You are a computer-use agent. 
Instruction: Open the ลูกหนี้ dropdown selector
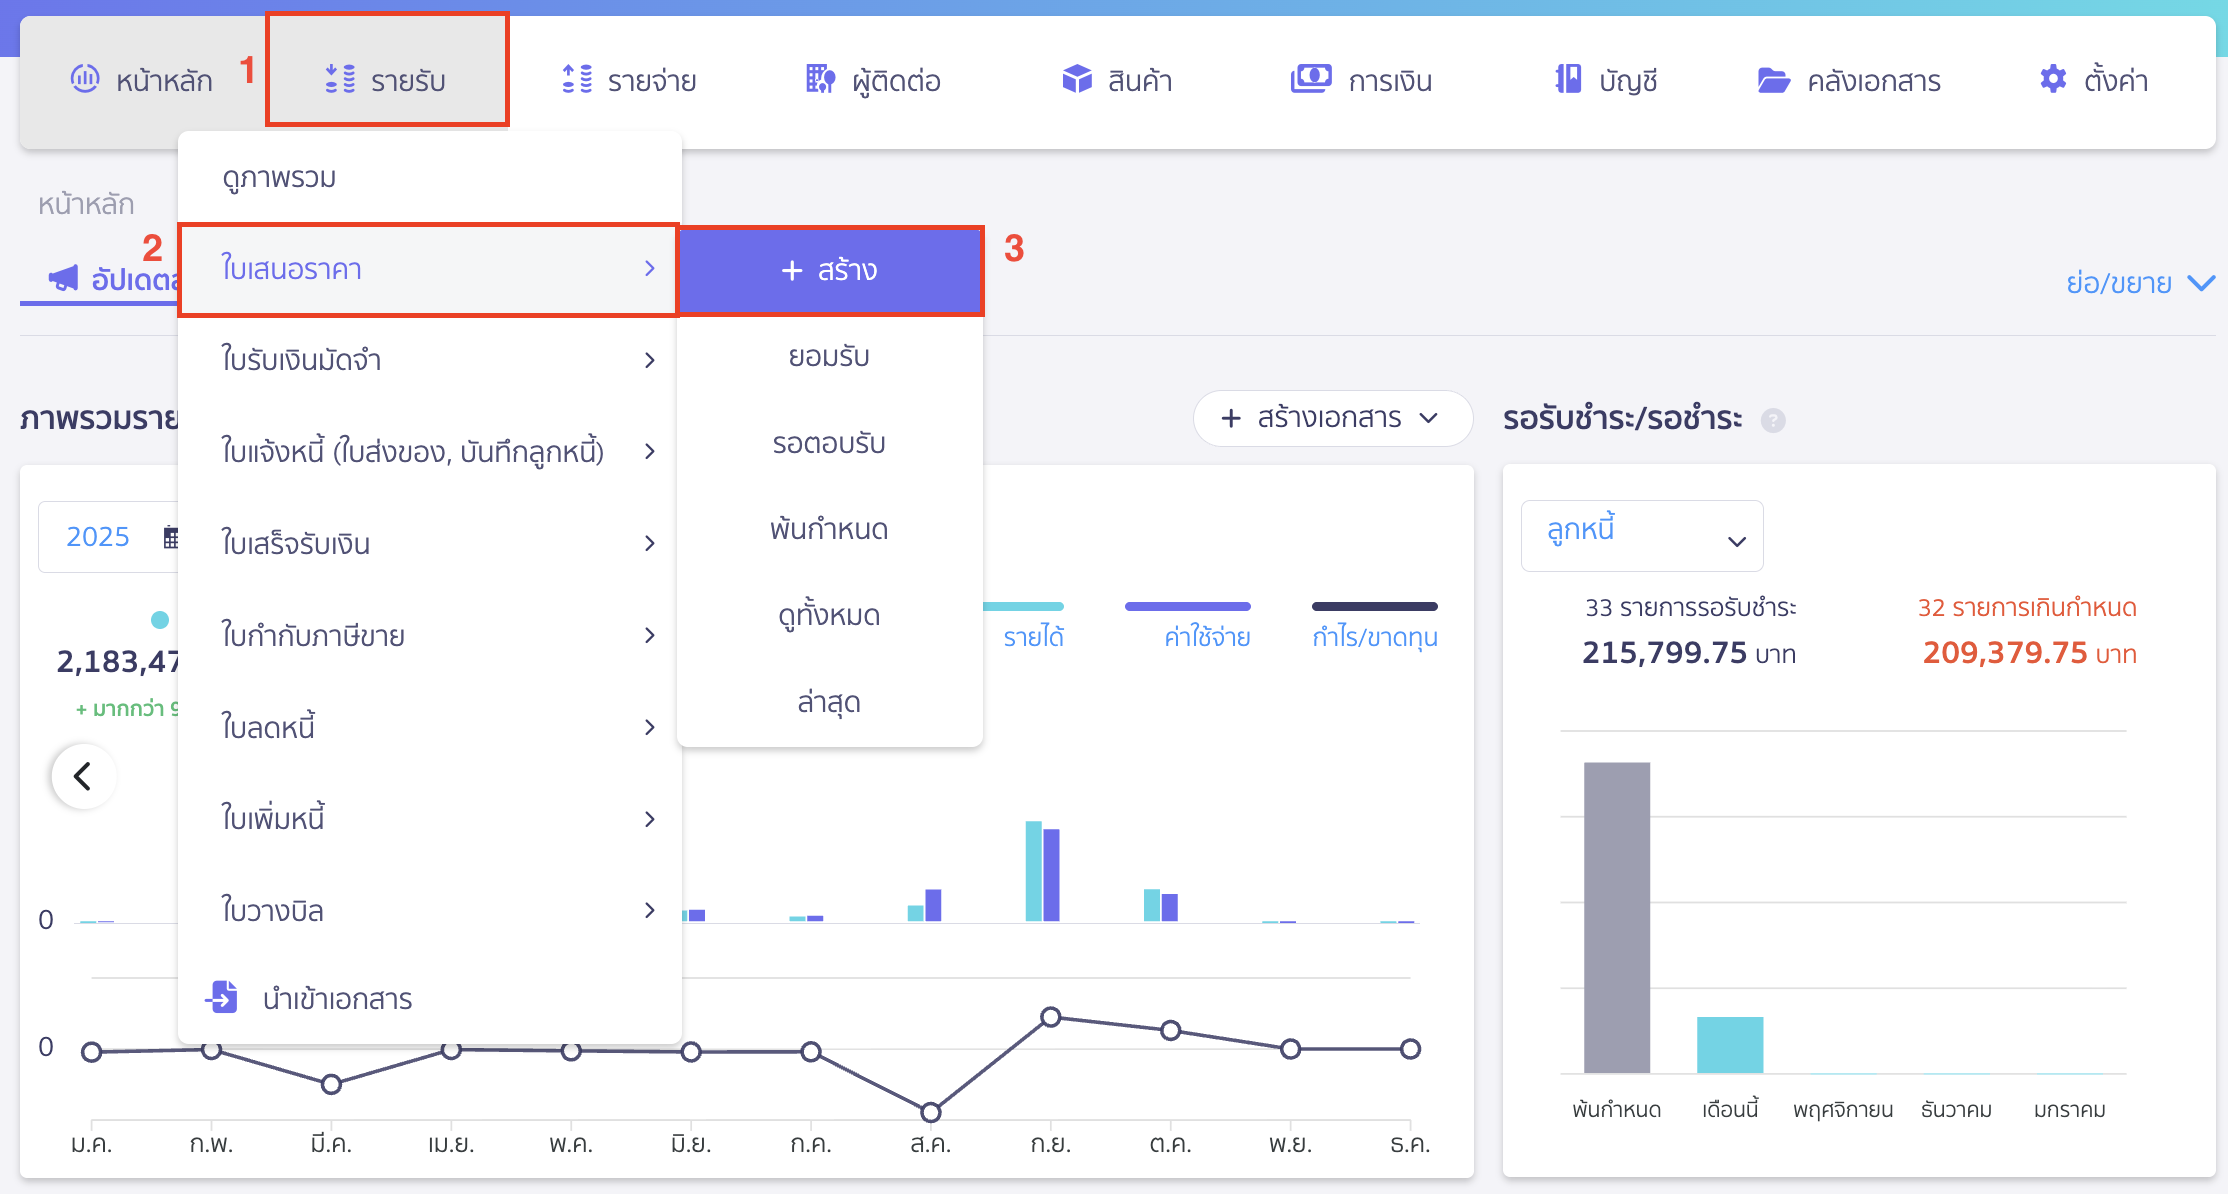coord(1641,535)
